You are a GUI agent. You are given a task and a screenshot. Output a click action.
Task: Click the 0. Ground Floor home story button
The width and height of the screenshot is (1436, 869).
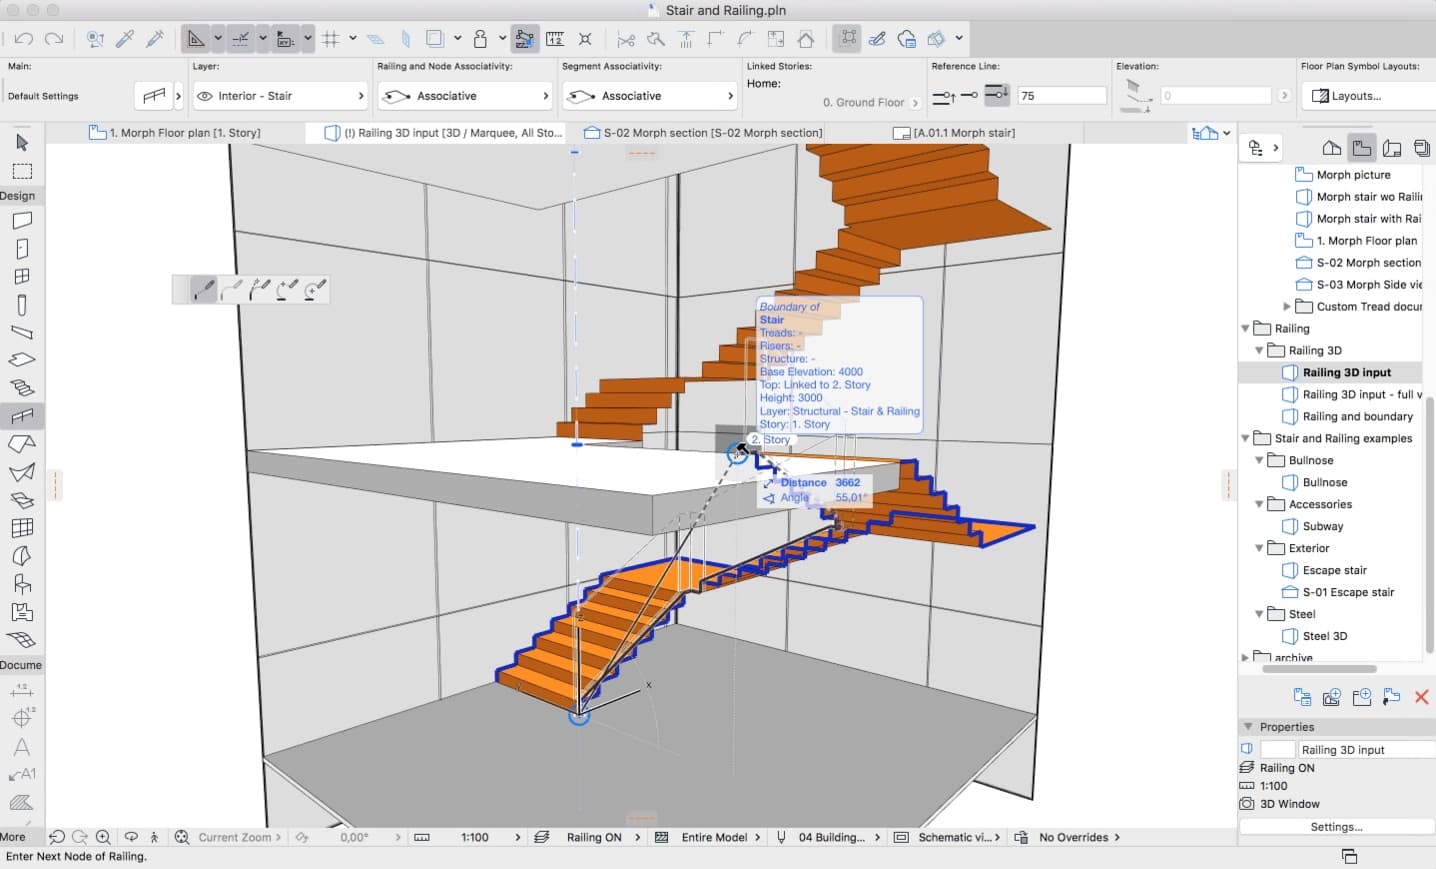[870, 102]
